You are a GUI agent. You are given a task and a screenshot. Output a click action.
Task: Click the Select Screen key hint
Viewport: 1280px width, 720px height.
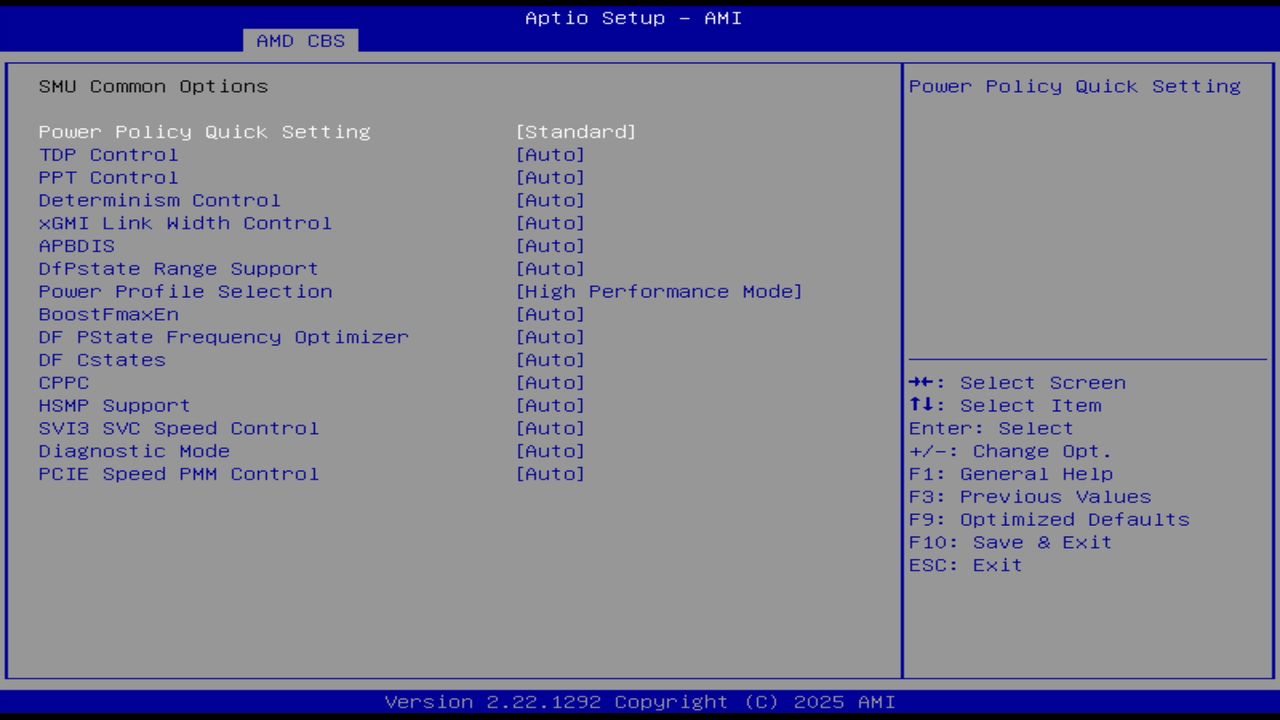1018,383
